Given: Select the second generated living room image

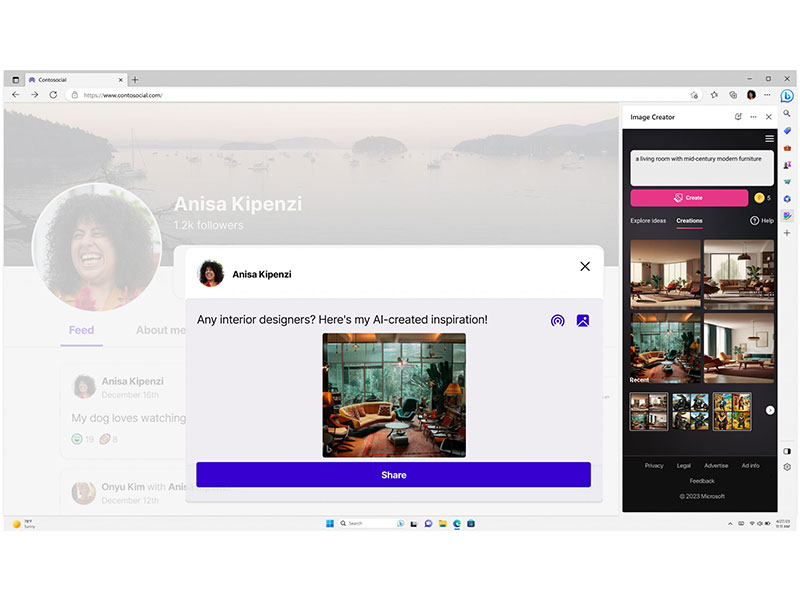Looking at the screenshot, I should coord(739,274).
